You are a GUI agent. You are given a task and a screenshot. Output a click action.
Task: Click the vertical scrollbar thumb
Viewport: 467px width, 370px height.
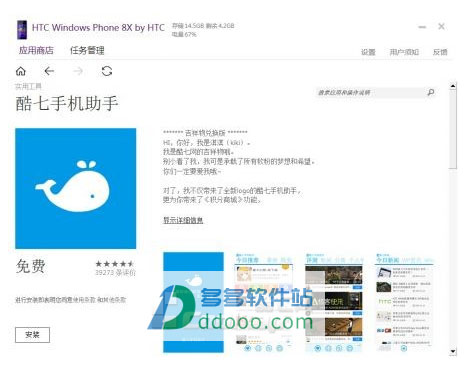(453, 129)
